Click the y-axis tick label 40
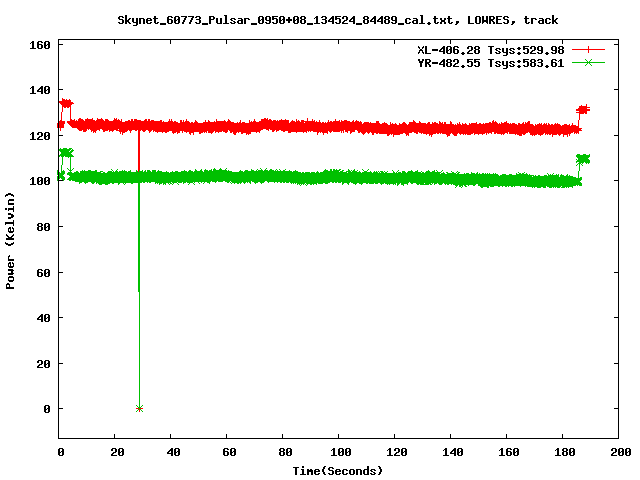 click(x=43, y=318)
